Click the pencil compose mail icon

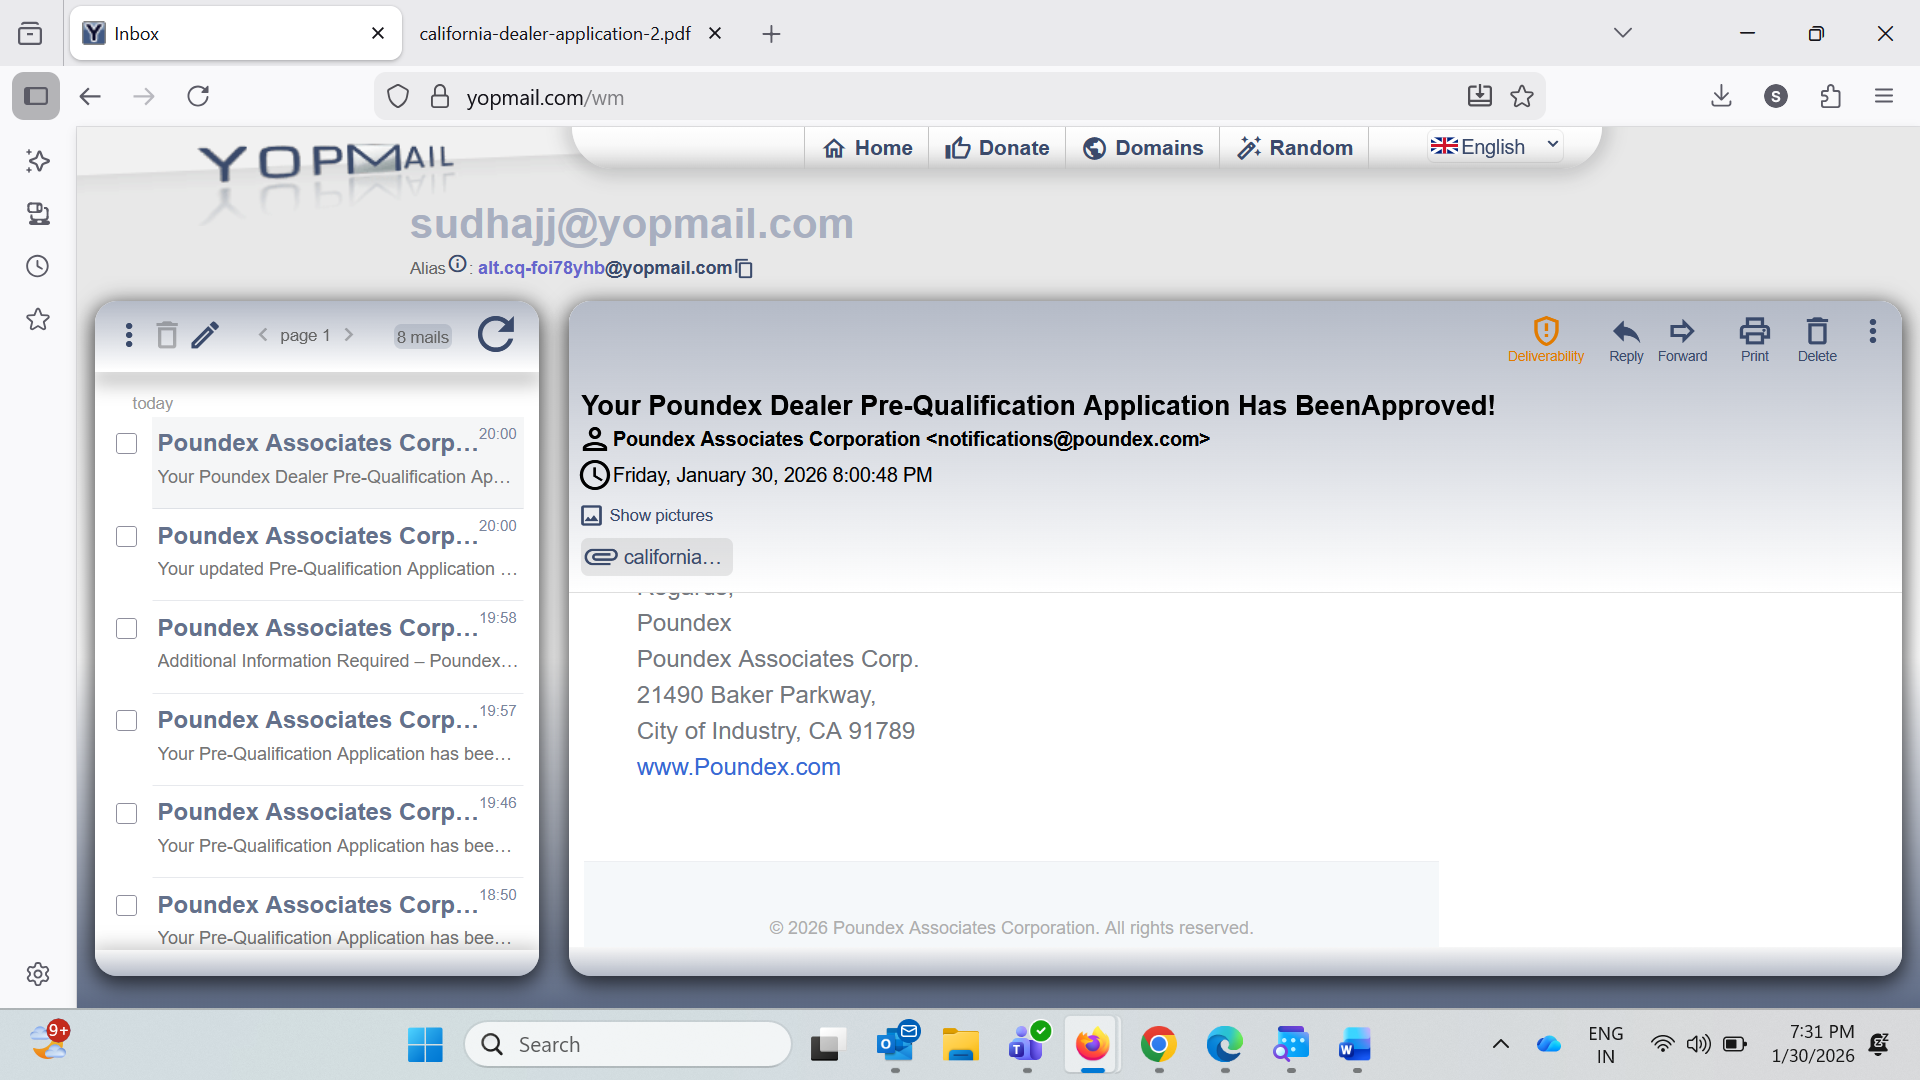coord(205,335)
